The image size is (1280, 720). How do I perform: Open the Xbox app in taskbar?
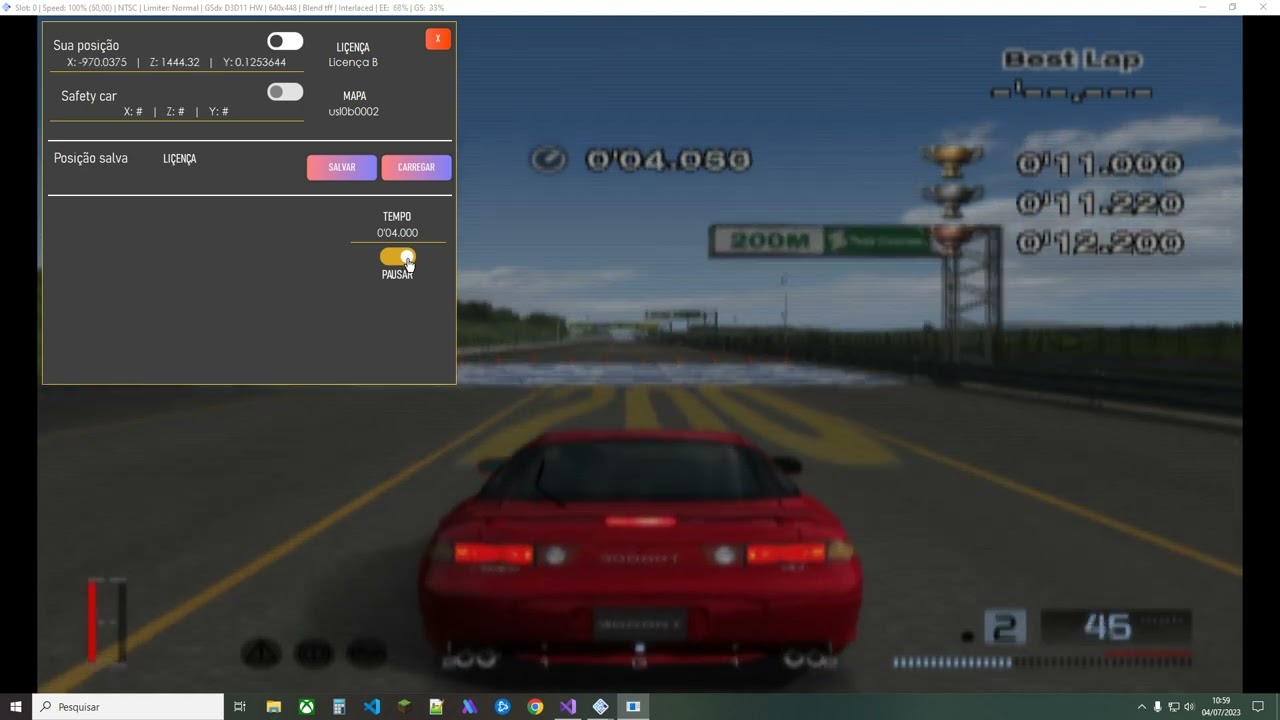tap(306, 707)
